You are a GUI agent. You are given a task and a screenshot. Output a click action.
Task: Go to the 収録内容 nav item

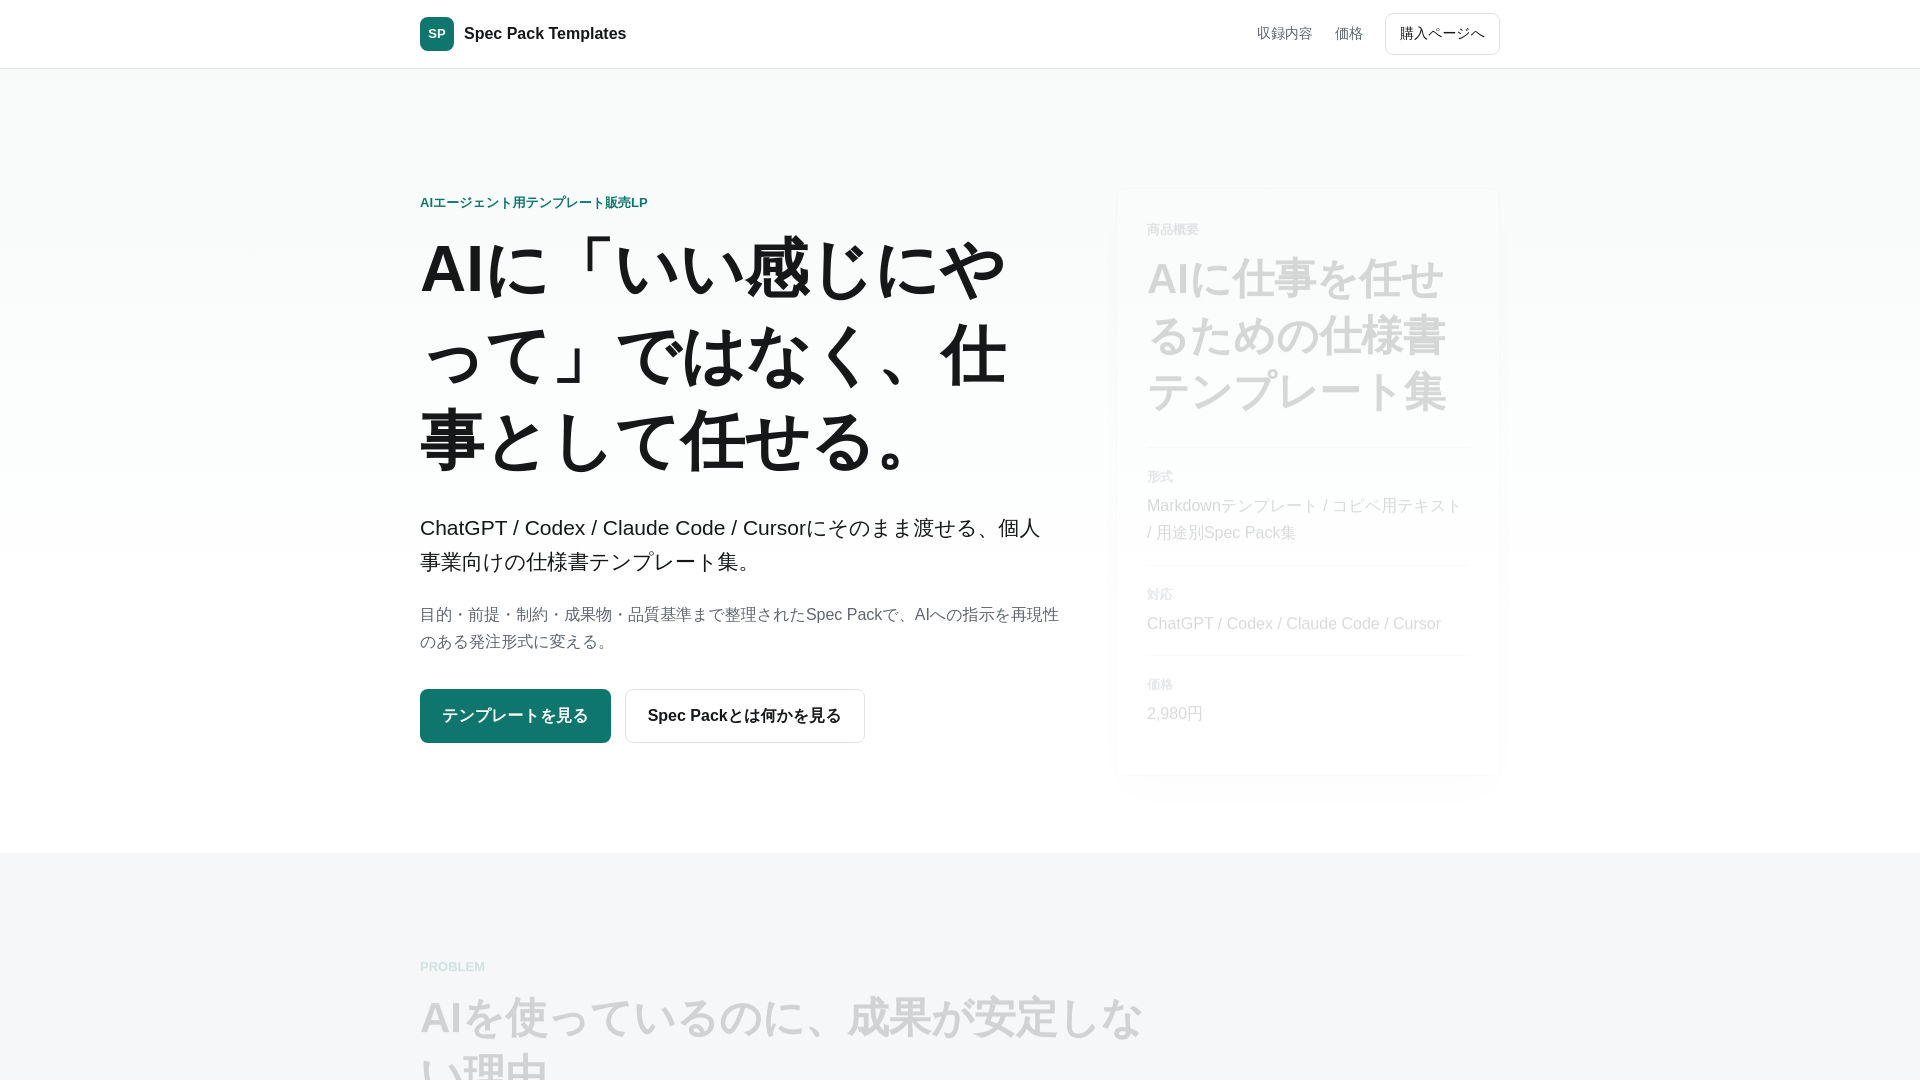point(1284,34)
